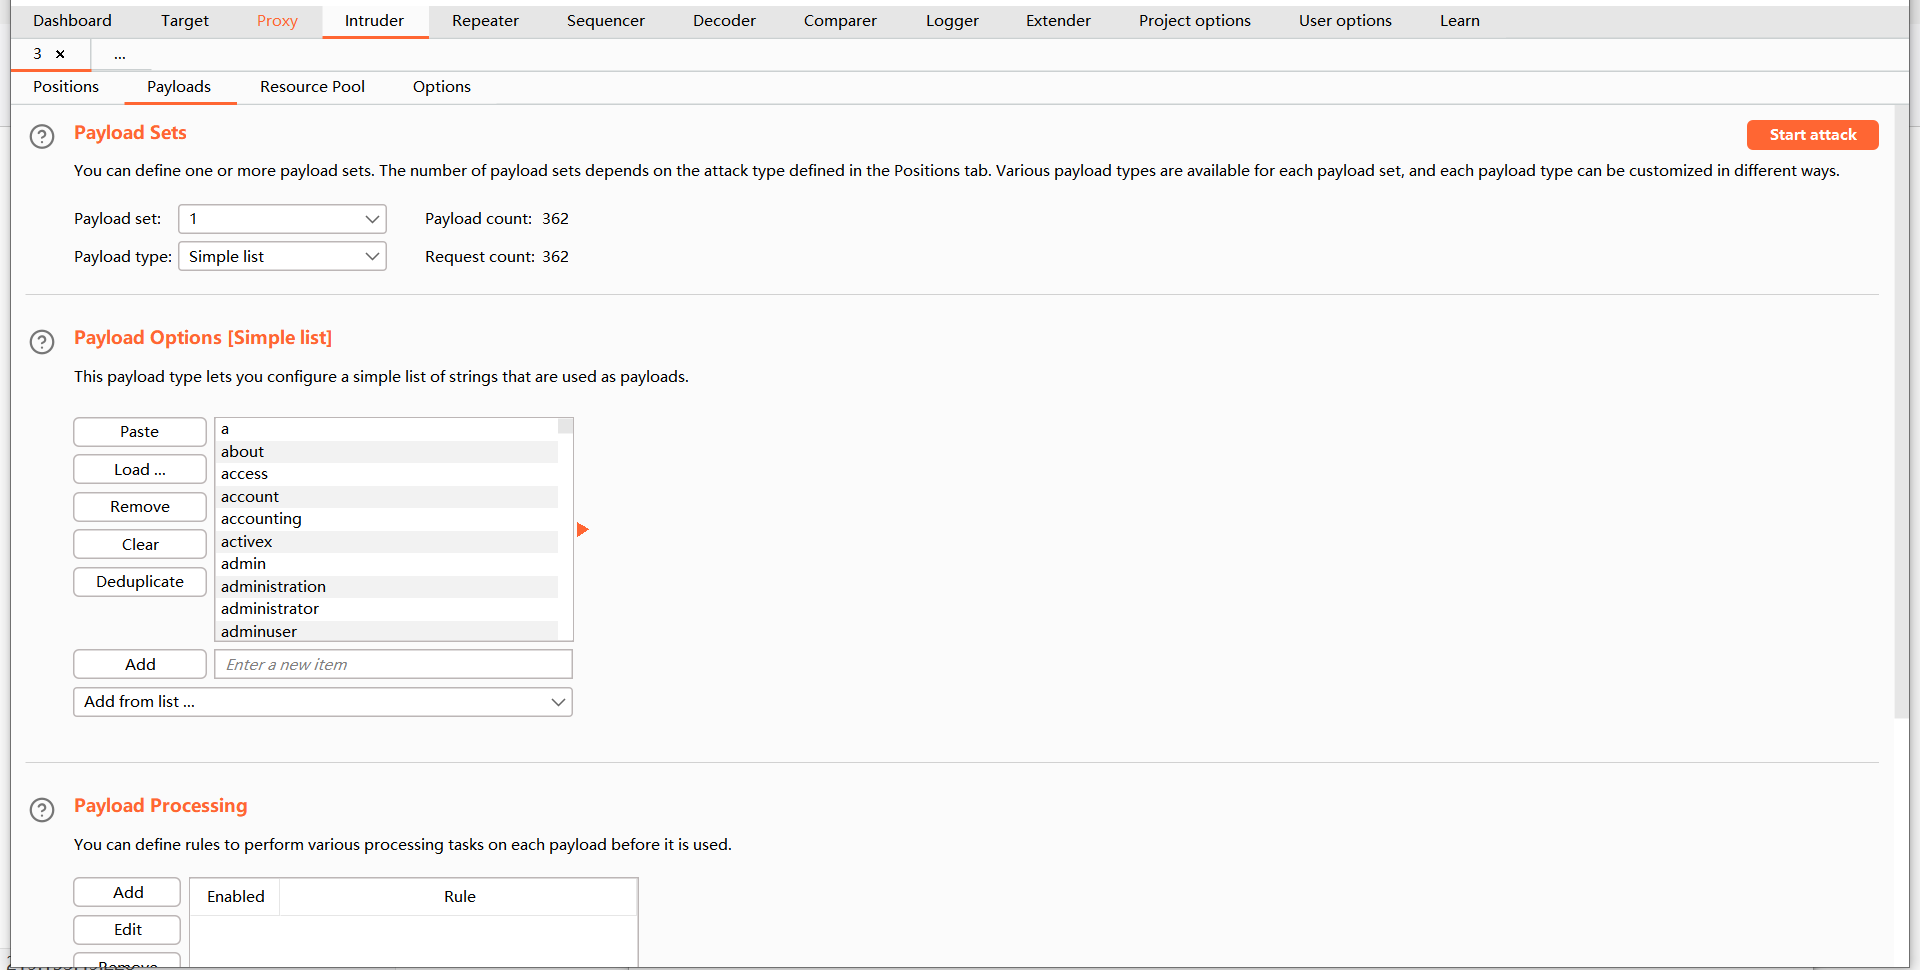
Task: Open new Intruder tab with ellipsis
Action: (120, 54)
